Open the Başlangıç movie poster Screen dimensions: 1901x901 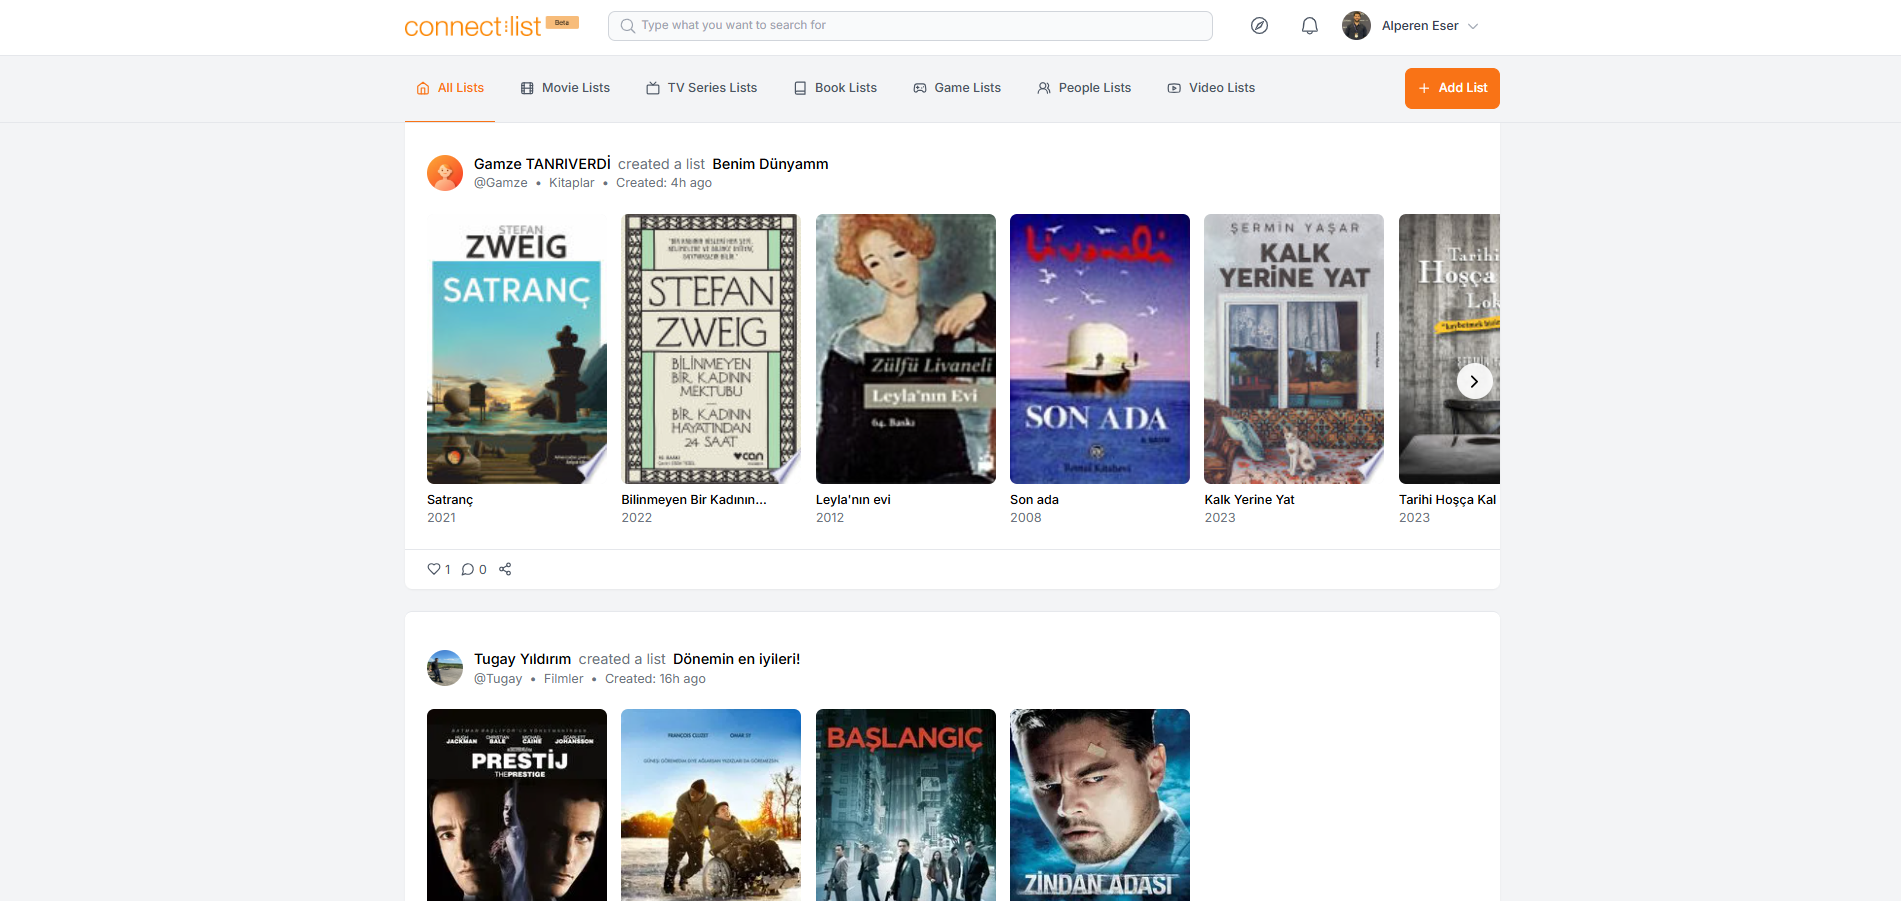click(906, 805)
